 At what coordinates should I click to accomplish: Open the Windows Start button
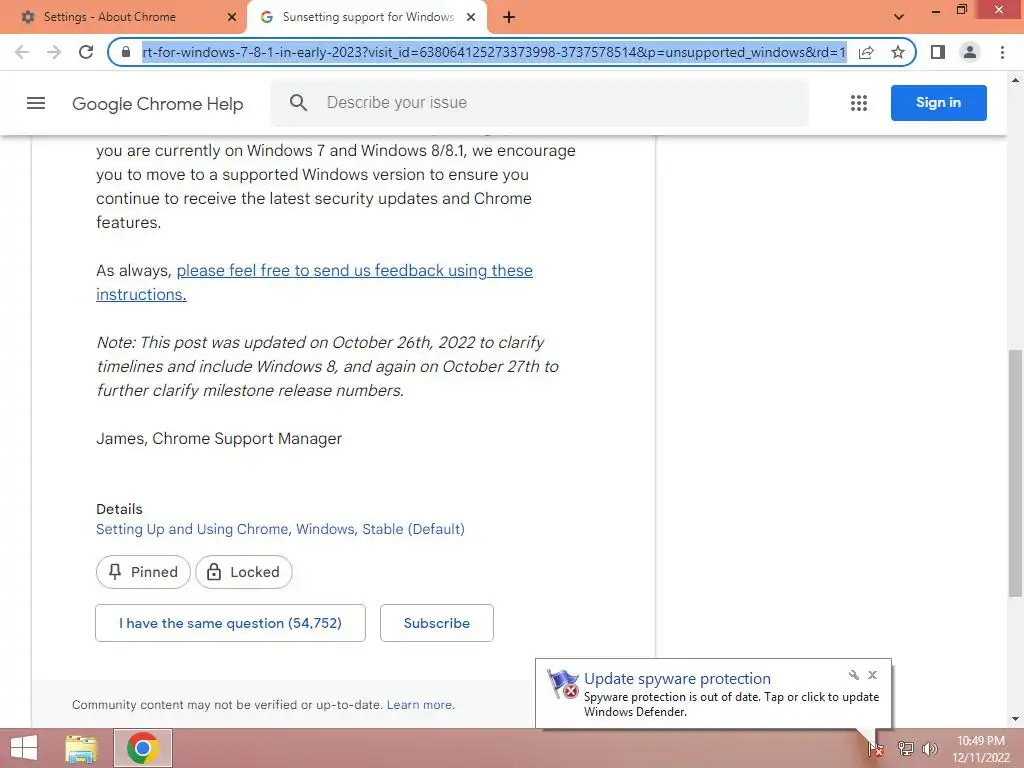click(24, 748)
